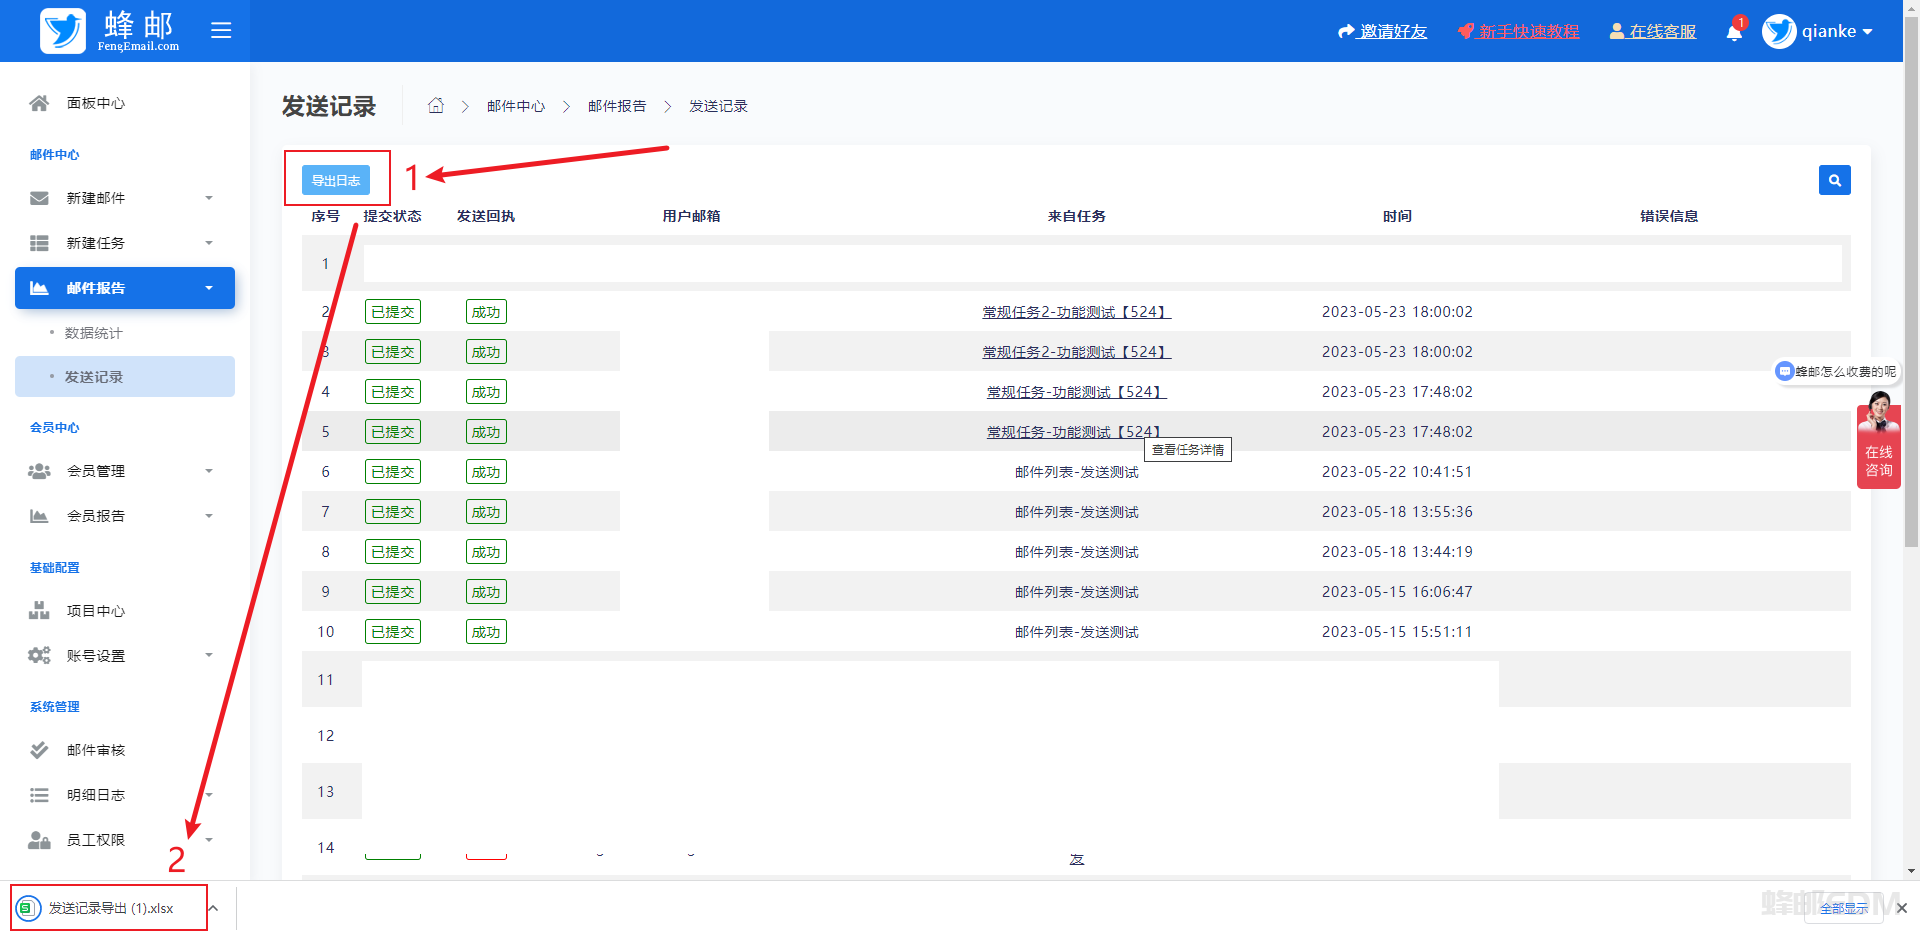Click the 项目中心 blocks icon
The height and width of the screenshot is (935, 1920).
39,611
